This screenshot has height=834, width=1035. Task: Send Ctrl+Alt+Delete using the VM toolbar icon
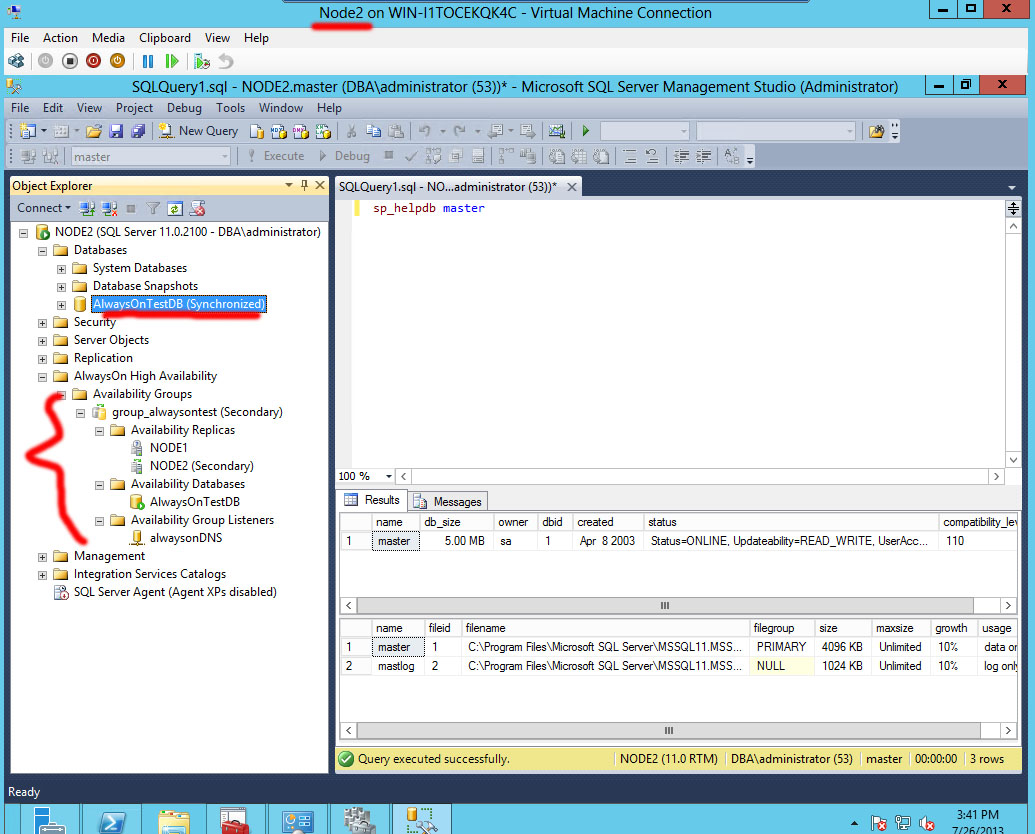click(17, 60)
